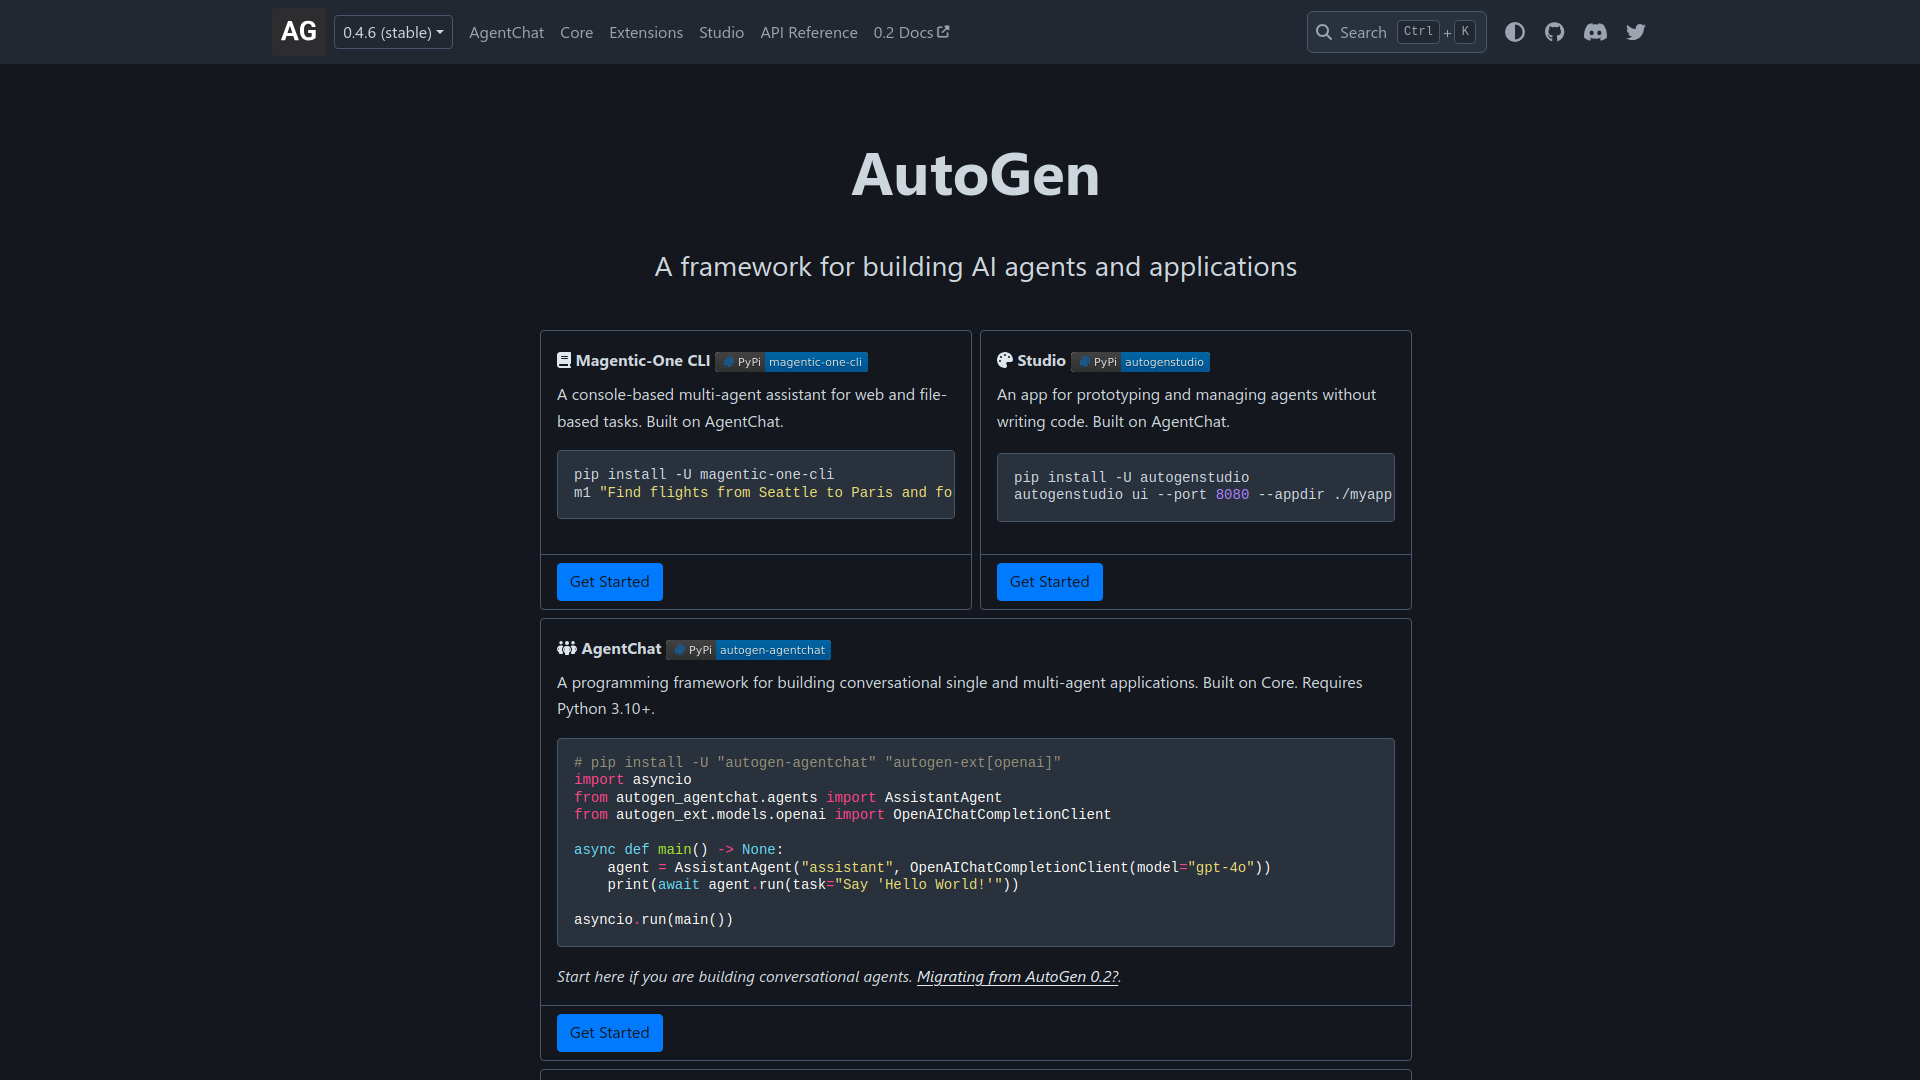The image size is (1920, 1080).
Task: Click Get Started for Magentic-One CLI
Action: pyautogui.click(x=609, y=582)
